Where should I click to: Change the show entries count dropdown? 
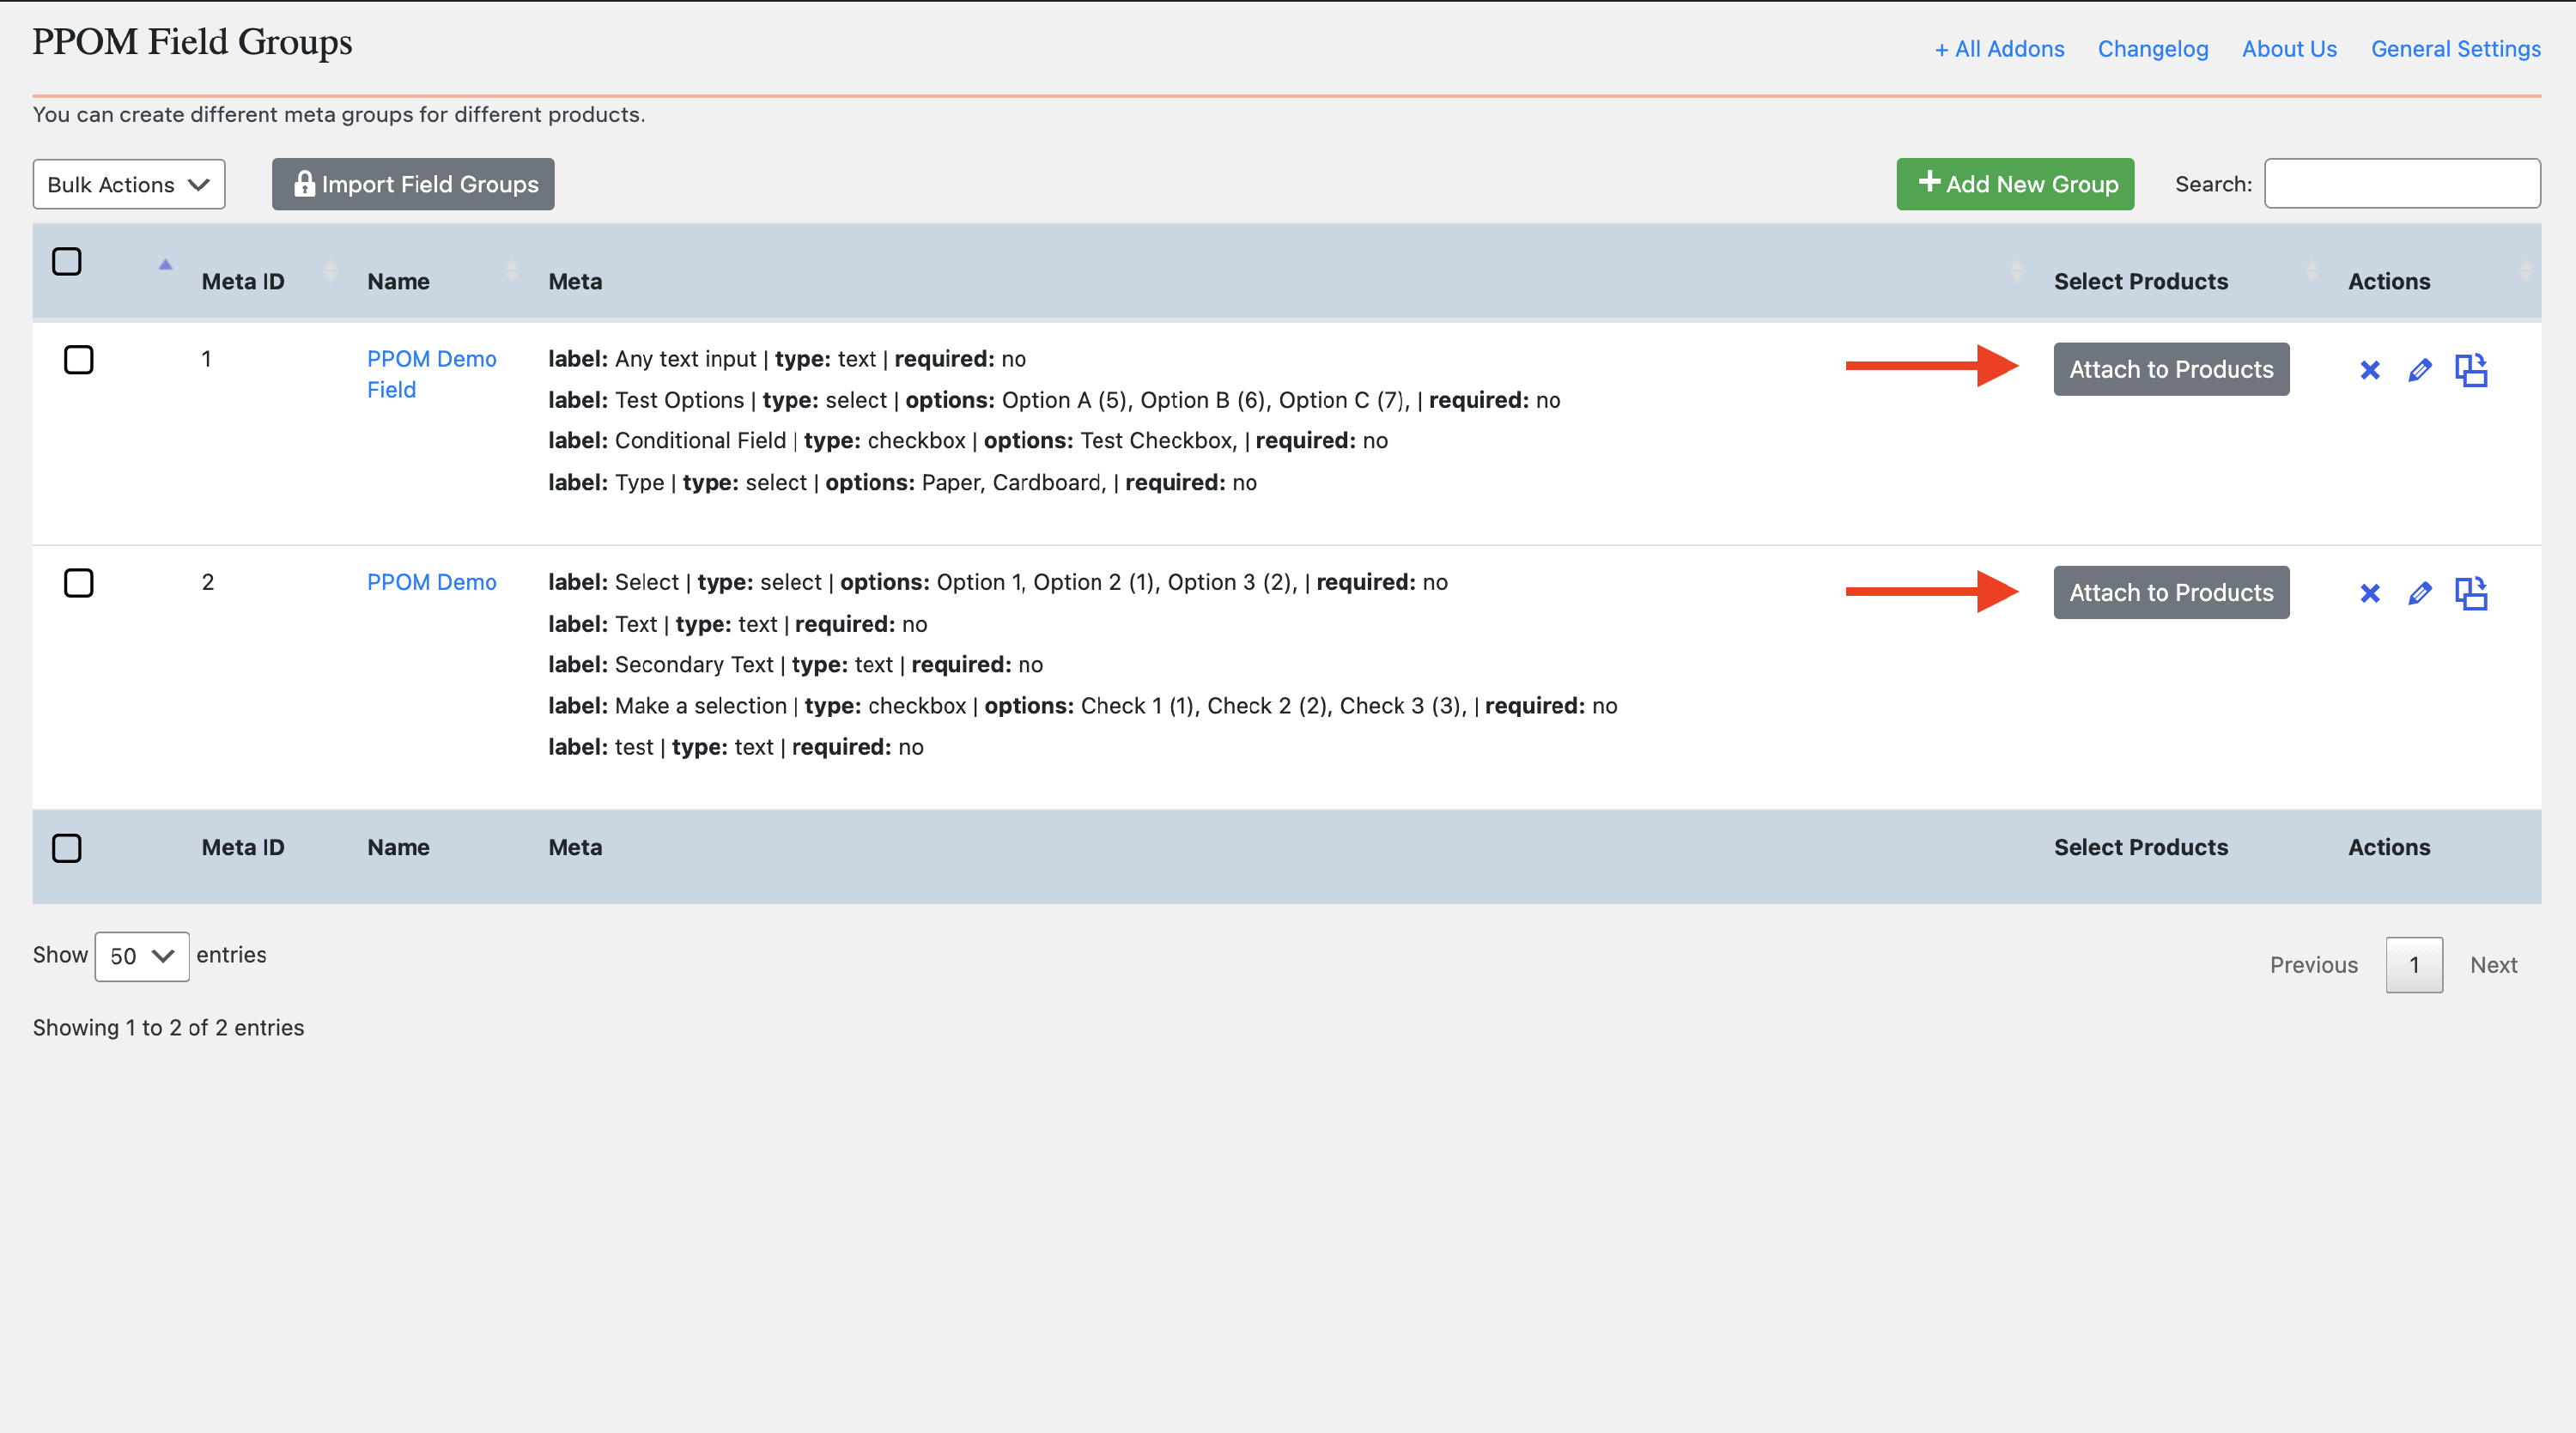point(141,956)
